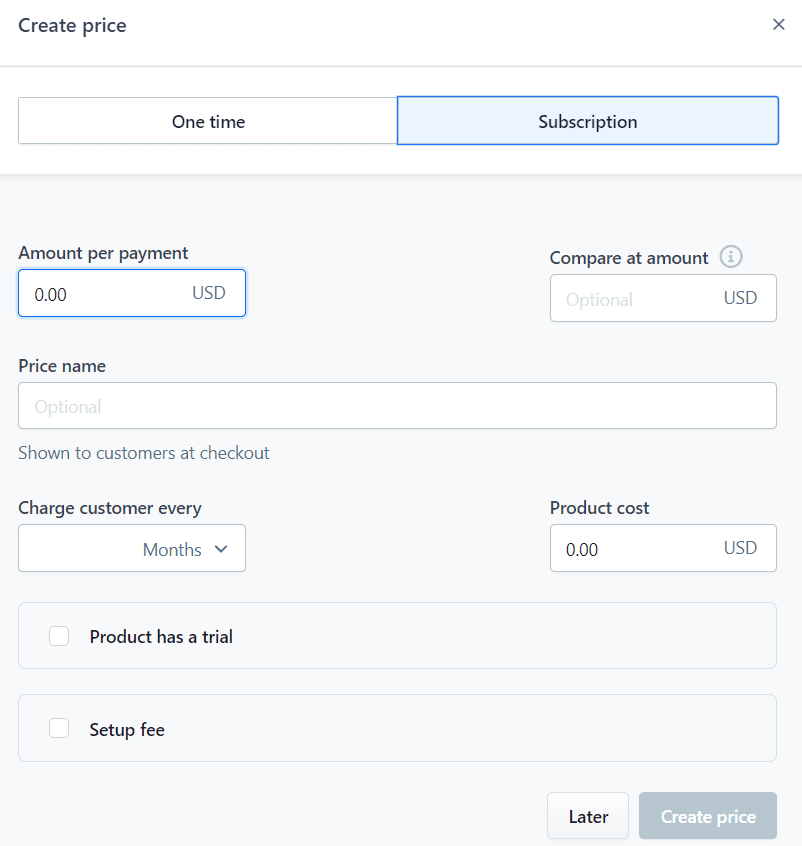This screenshot has height=846, width=802.
Task: Close the Create price dialog
Action: point(778,24)
